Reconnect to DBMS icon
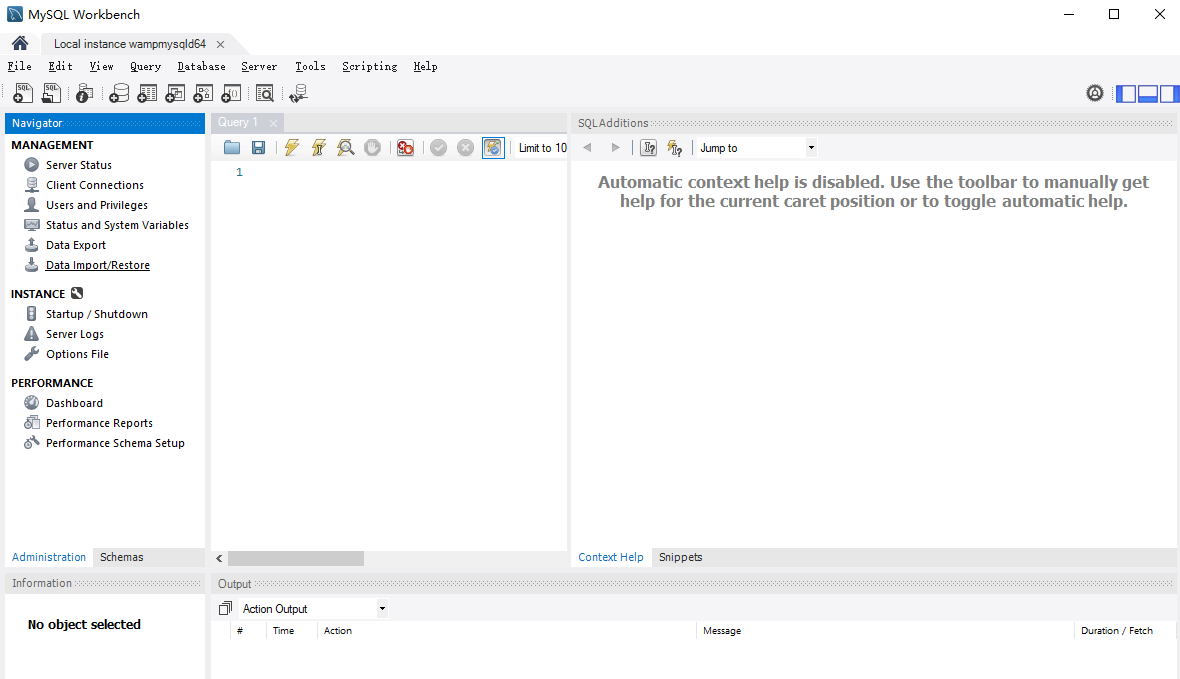 click(299, 93)
